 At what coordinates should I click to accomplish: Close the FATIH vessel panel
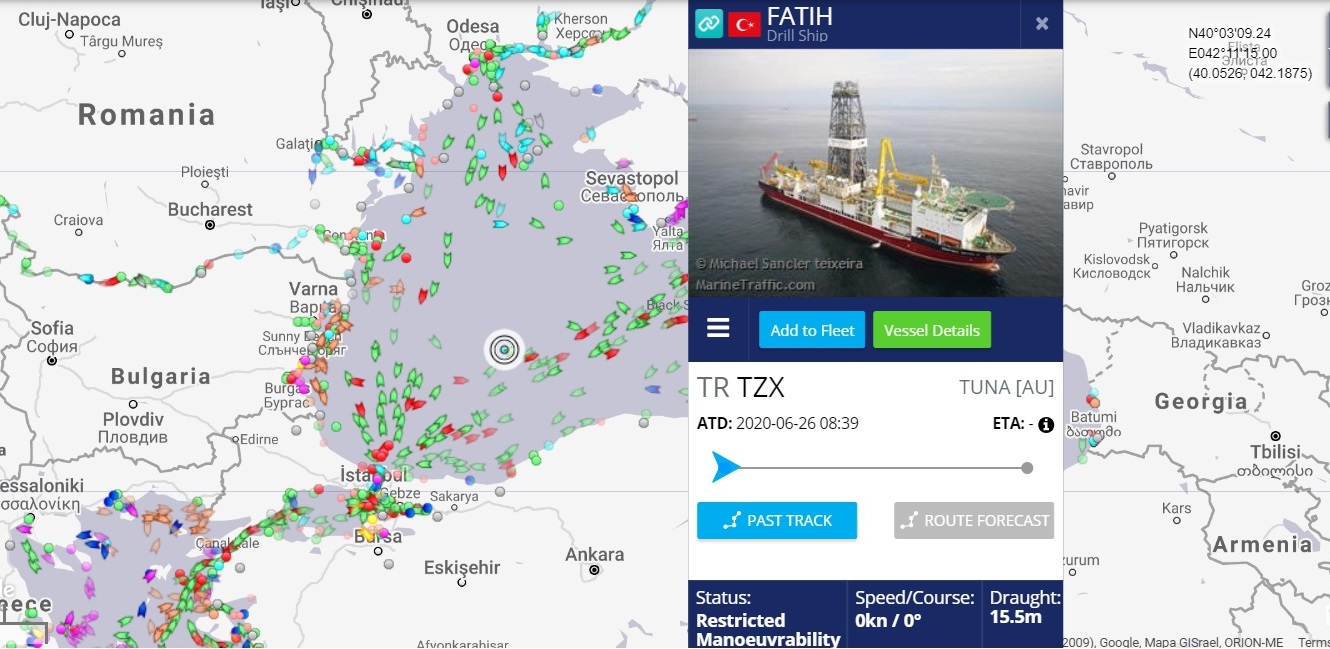click(1042, 24)
